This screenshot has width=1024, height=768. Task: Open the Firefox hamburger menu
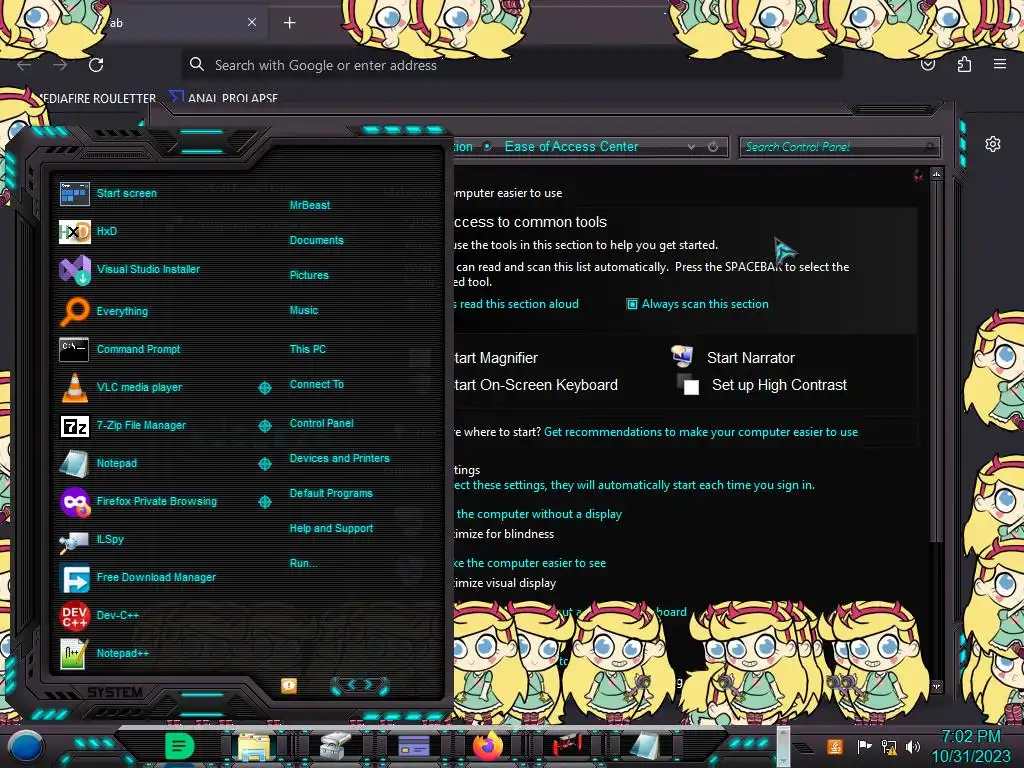click(x=999, y=64)
